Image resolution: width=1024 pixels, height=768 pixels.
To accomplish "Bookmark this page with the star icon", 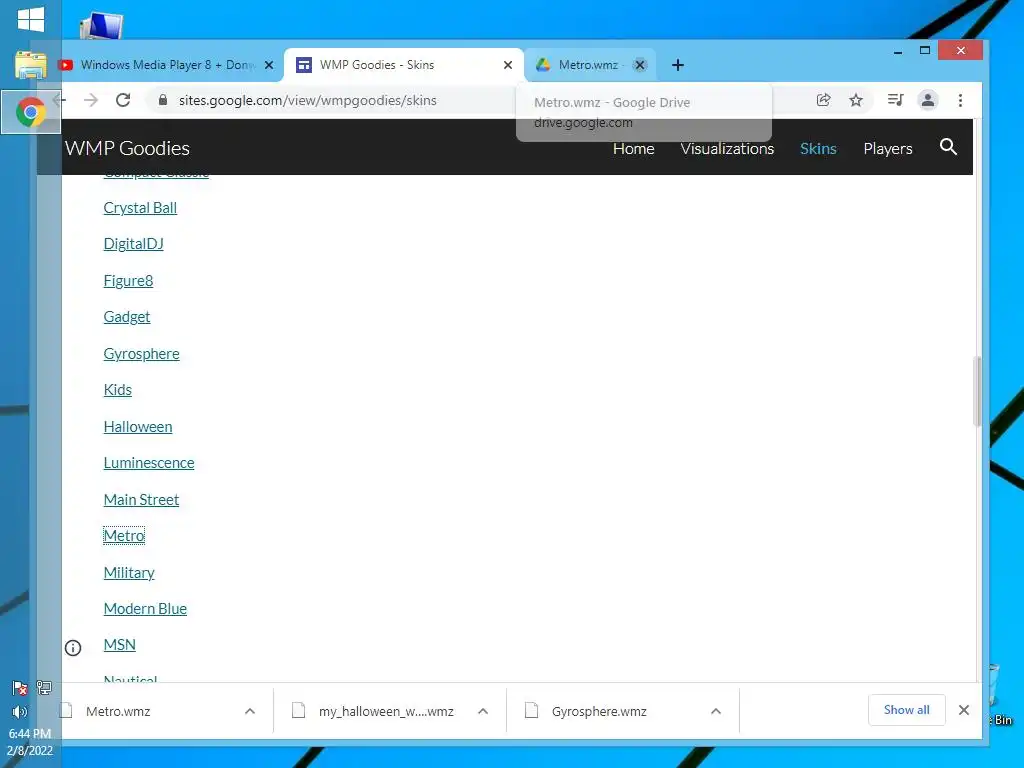I will click(x=856, y=100).
